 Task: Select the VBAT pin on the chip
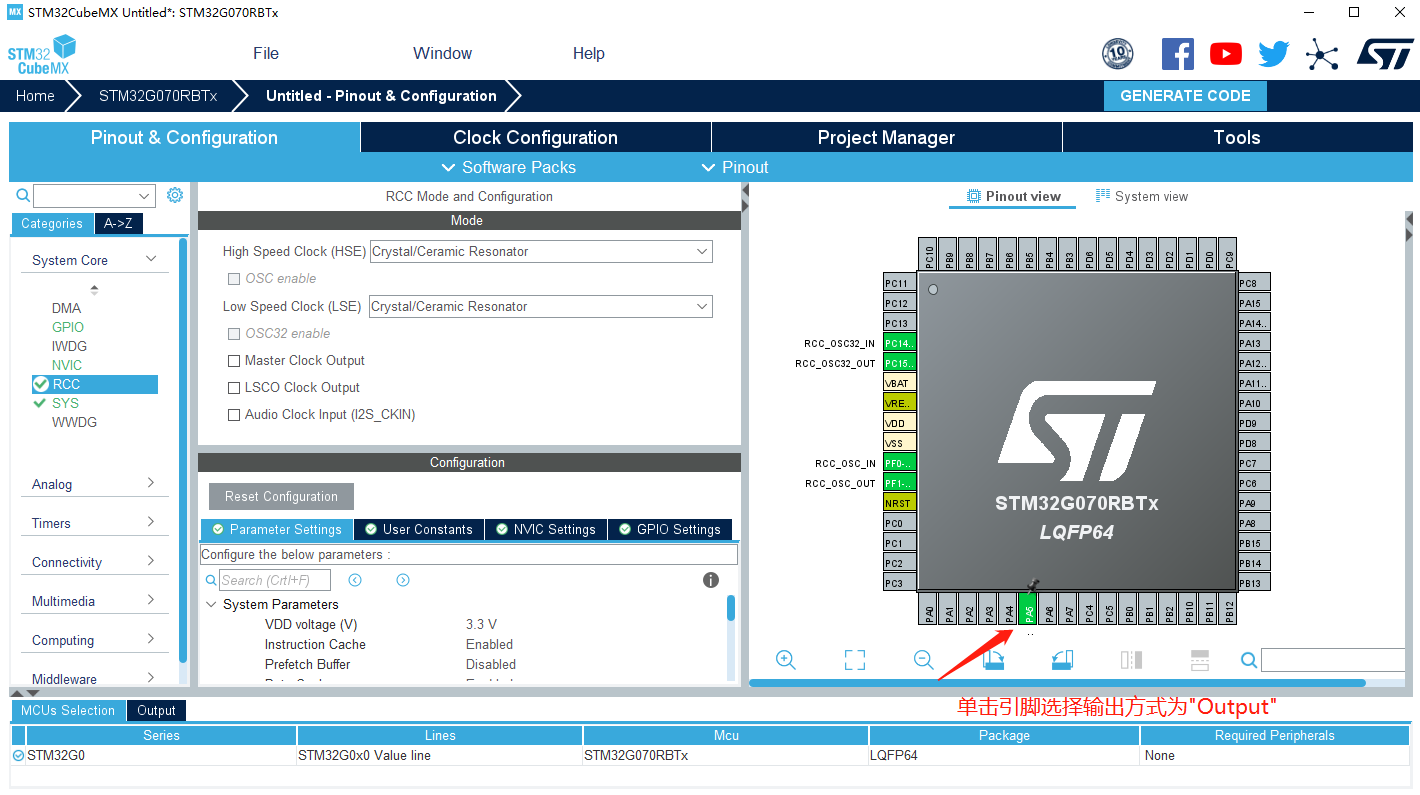900,383
